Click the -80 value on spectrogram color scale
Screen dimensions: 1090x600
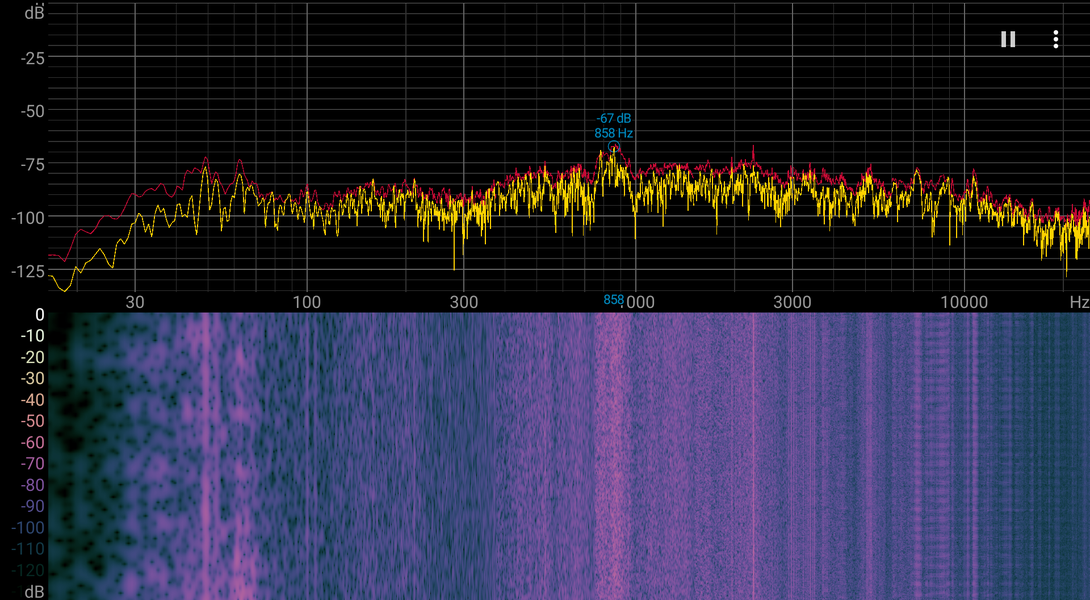(x=32, y=485)
